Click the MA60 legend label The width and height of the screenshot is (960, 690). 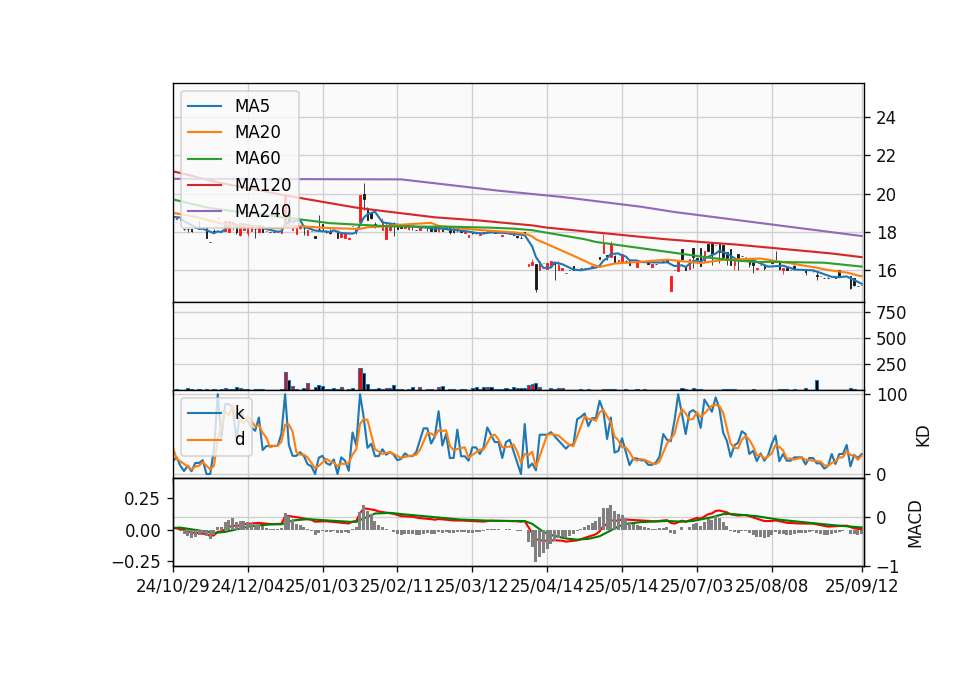pyautogui.click(x=257, y=158)
